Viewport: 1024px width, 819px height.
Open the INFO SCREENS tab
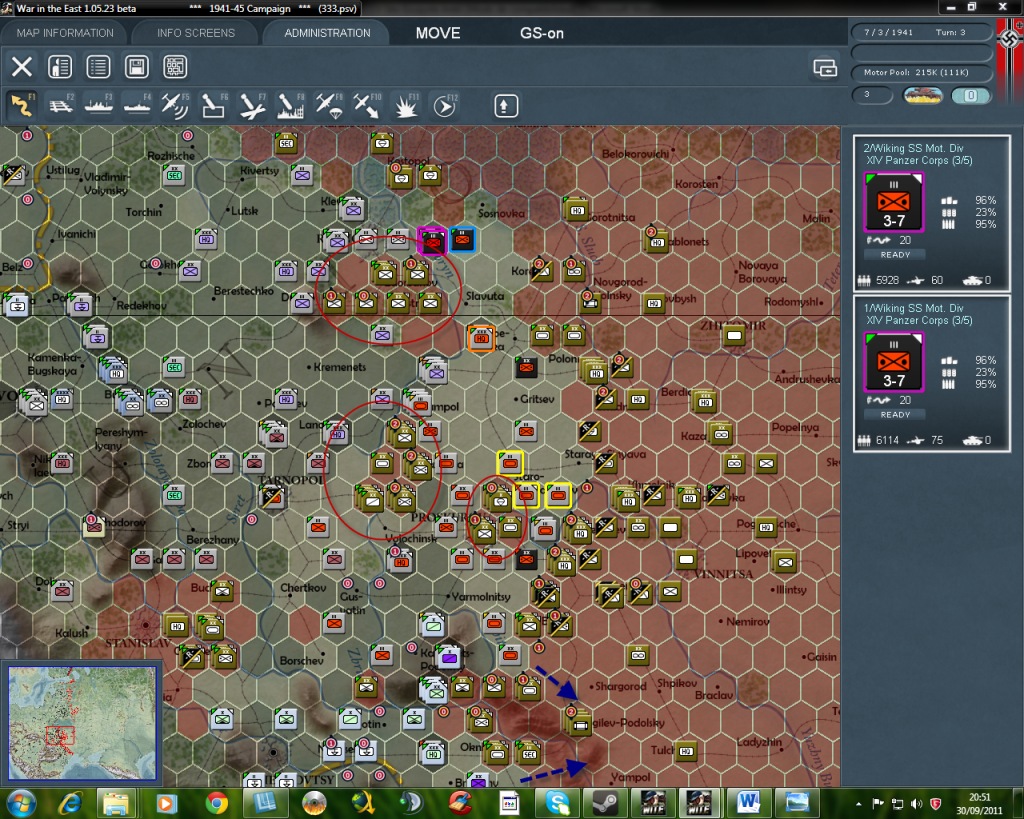click(x=195, y=33)
